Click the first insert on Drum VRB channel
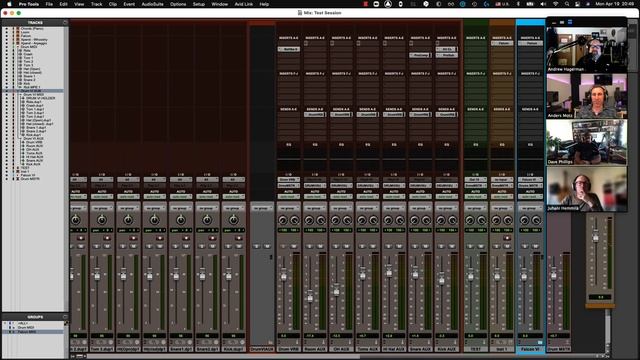Viewport: 640px width, 360px height. (289, 49)
